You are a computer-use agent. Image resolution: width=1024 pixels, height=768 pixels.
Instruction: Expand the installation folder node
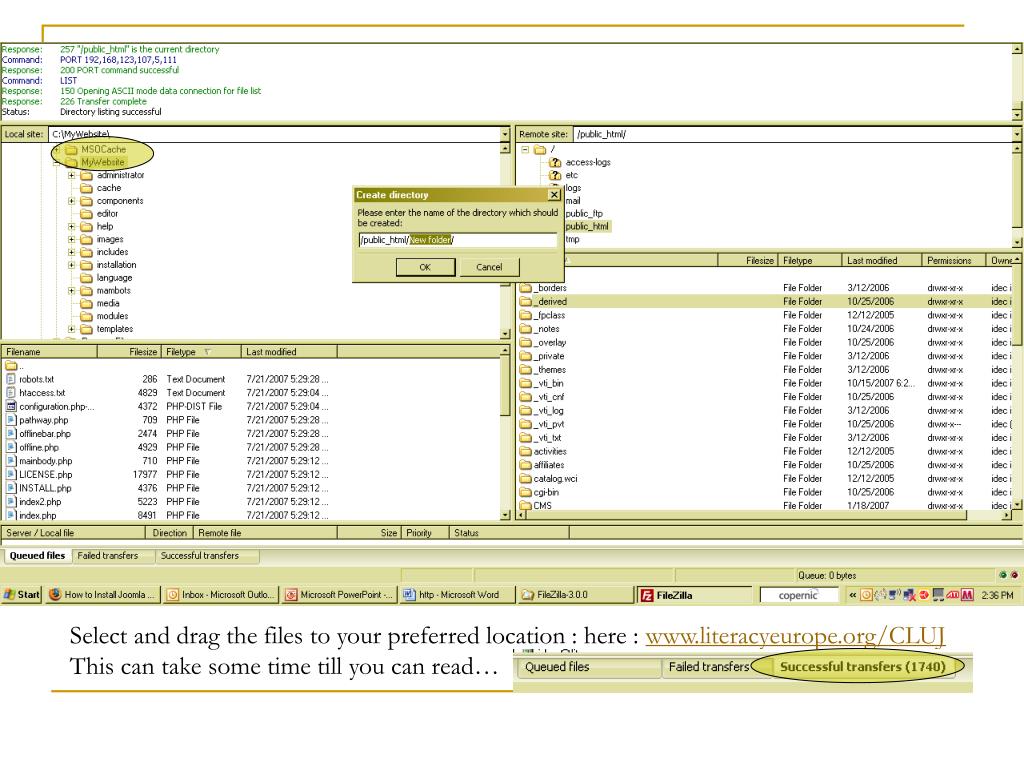72,265
